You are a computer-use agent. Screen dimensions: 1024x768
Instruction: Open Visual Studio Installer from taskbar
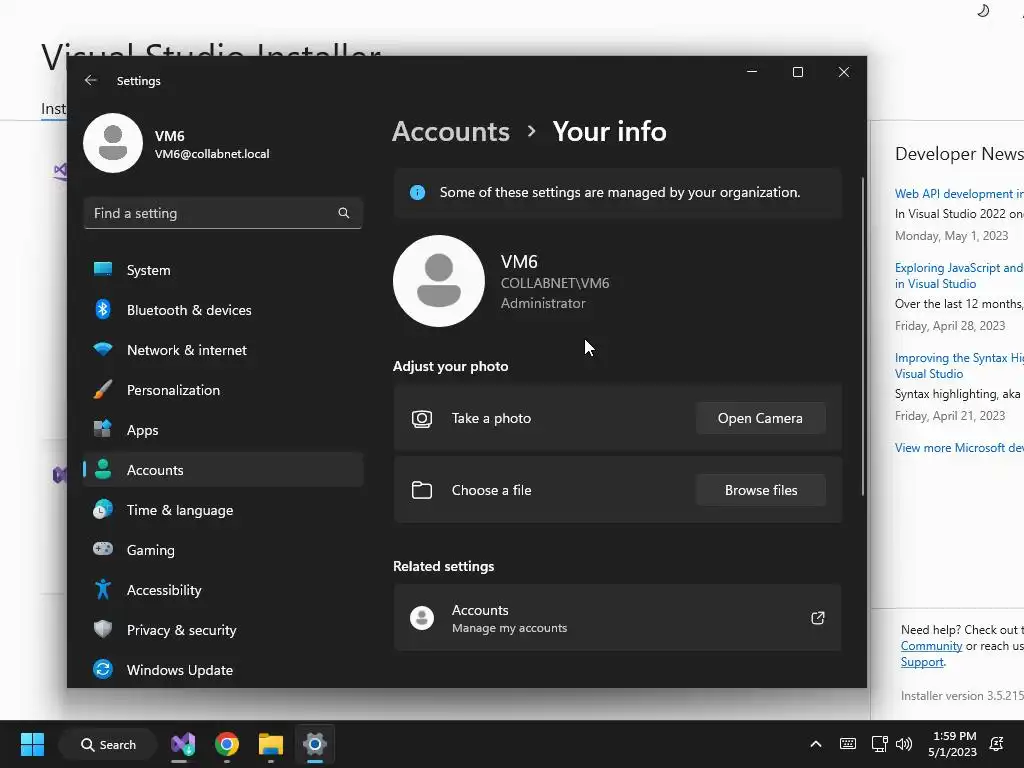[x=183, y=744]
